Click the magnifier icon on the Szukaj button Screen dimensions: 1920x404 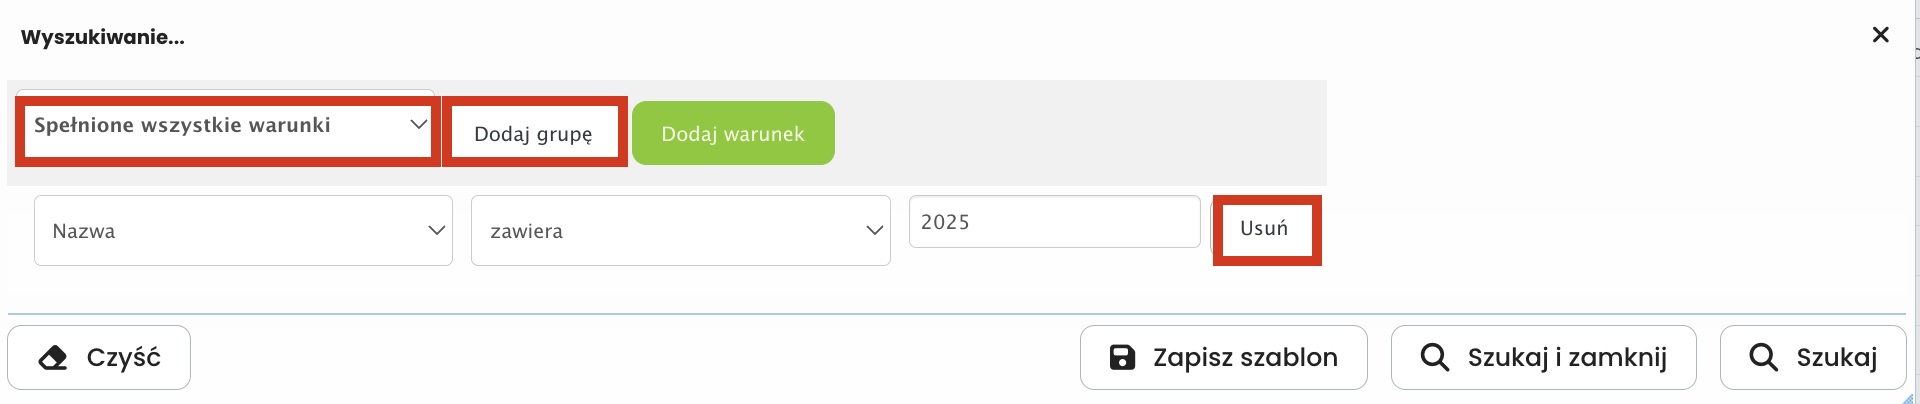click(x=1763, y=358)
